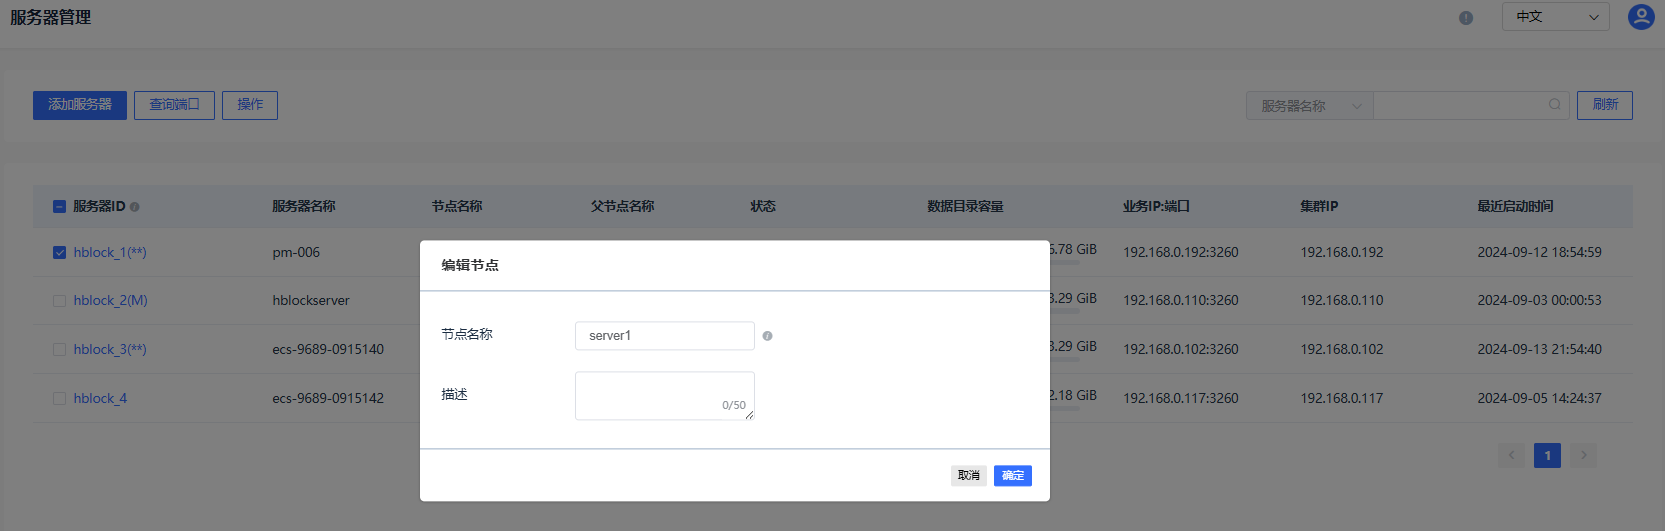Click the 编辑节点 dialog title
Viewport: 1665px width, 531px height.
point(470,265)
